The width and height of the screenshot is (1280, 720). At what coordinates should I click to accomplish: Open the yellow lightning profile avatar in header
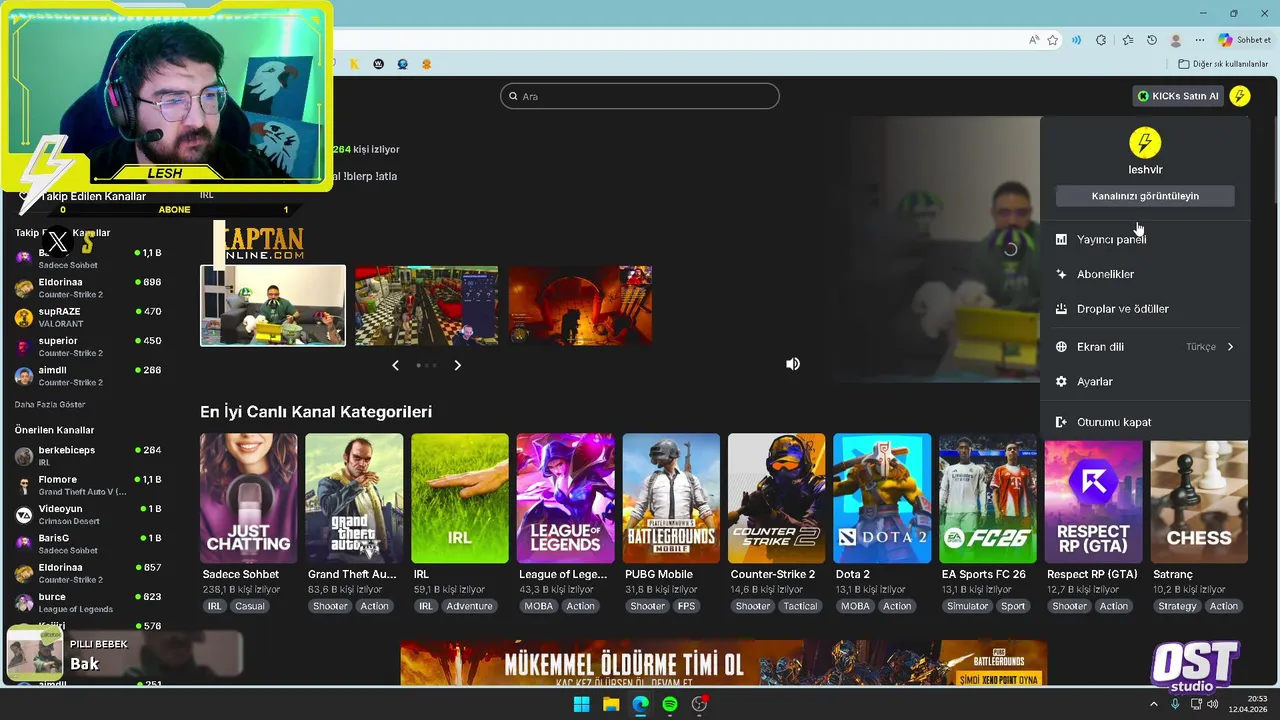pos(1240,96)
